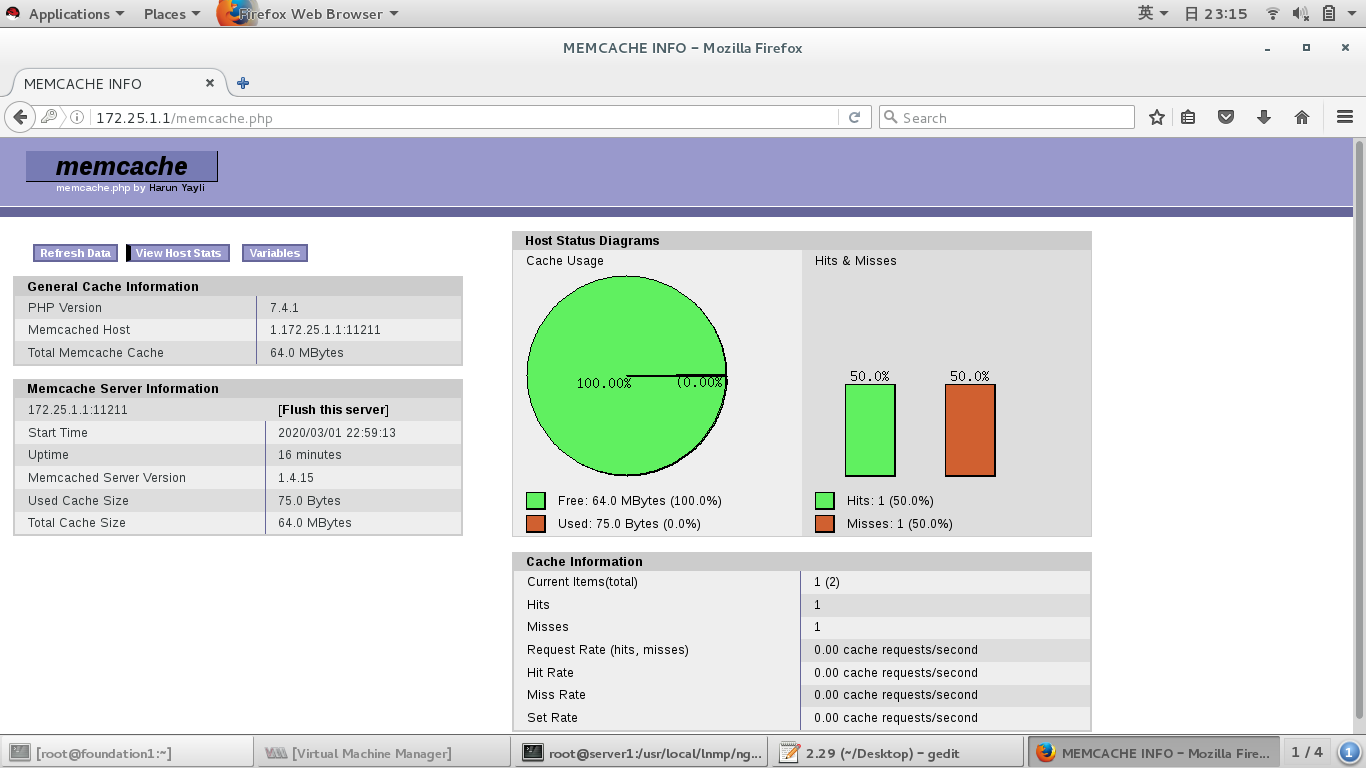Viewport: 1366px width, 768px height.
Task: Click the reload page icon in URL bar
Action: (x=854, y=118)
